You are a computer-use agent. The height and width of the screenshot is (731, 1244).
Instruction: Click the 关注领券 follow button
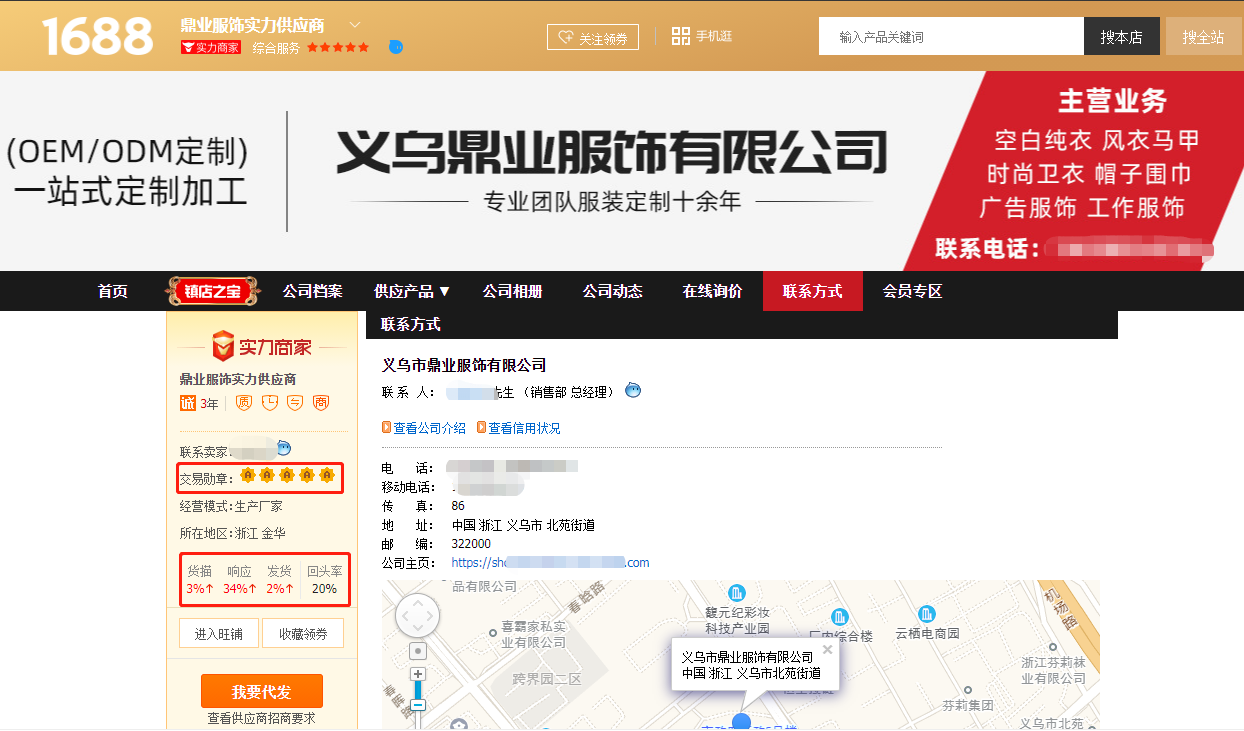pos(593,37)
